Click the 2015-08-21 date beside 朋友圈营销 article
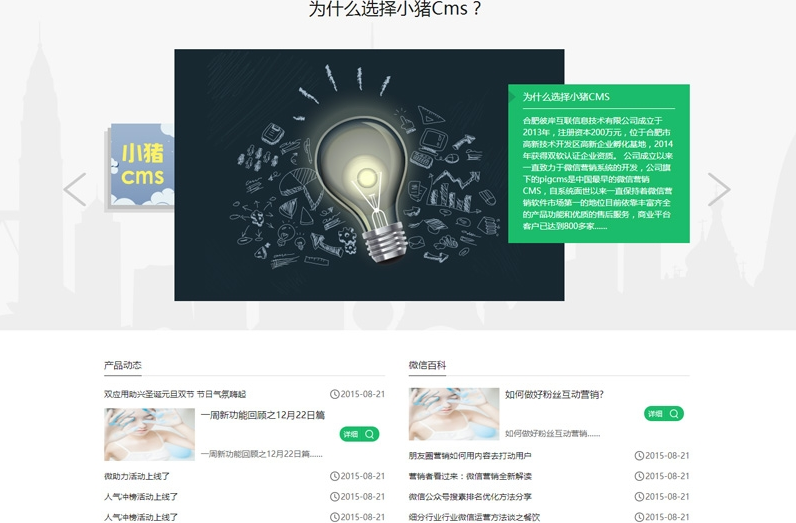This screenshot has width=796, height=523. (x=667, y=456)
